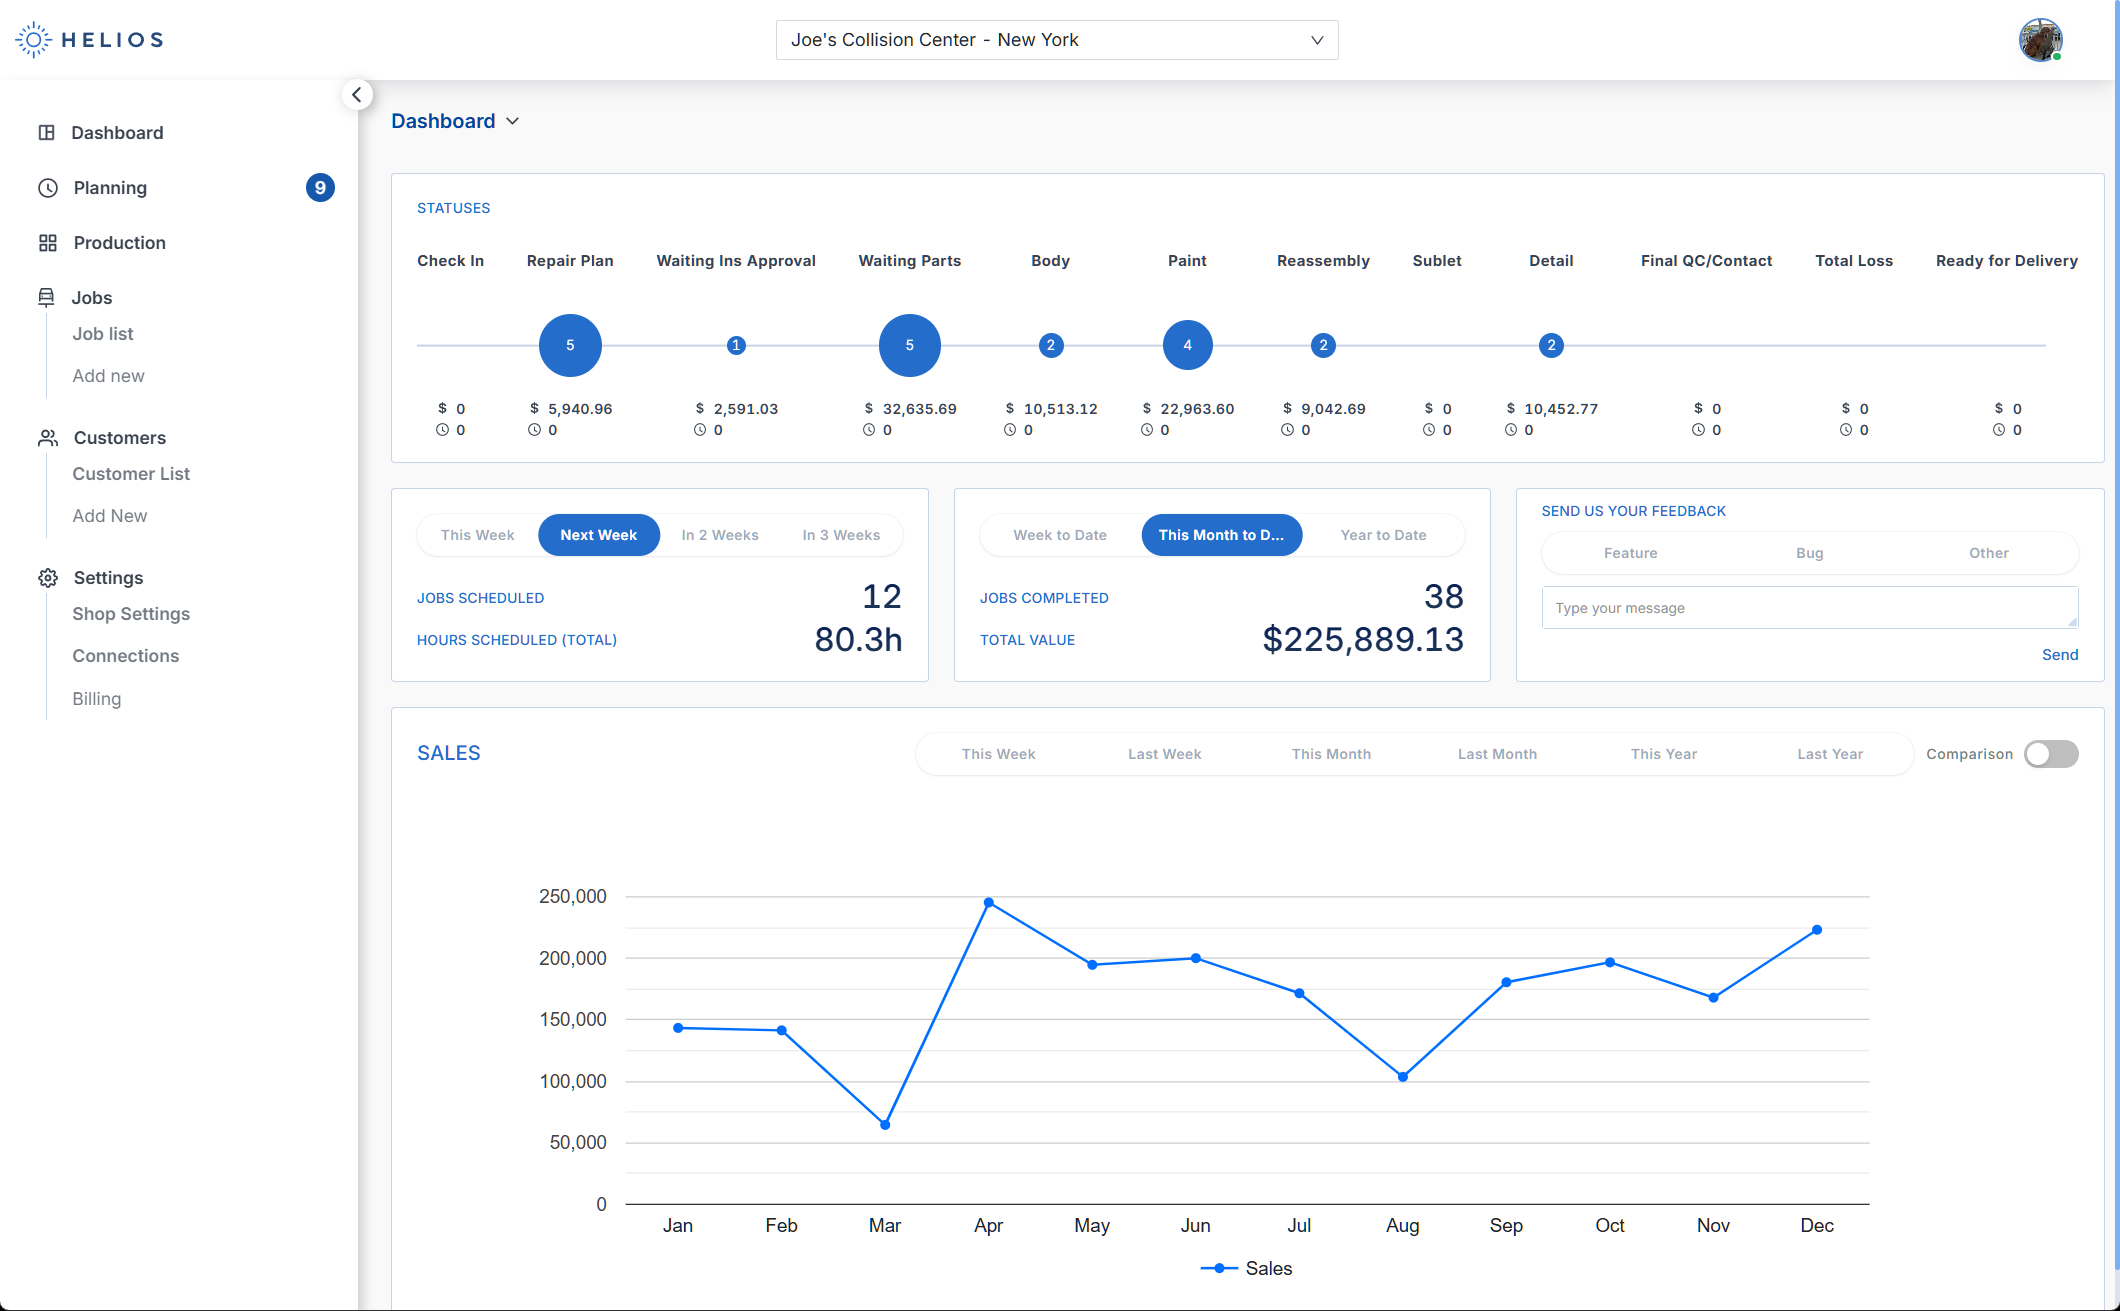Collapse the sidebar with the arrow button
This screenshot has width=2120, height=1311.
[x=357, y=94]
